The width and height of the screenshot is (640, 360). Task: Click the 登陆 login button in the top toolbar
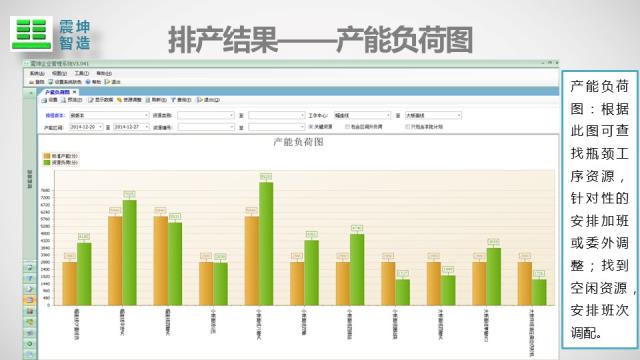[x=36, y=82]
